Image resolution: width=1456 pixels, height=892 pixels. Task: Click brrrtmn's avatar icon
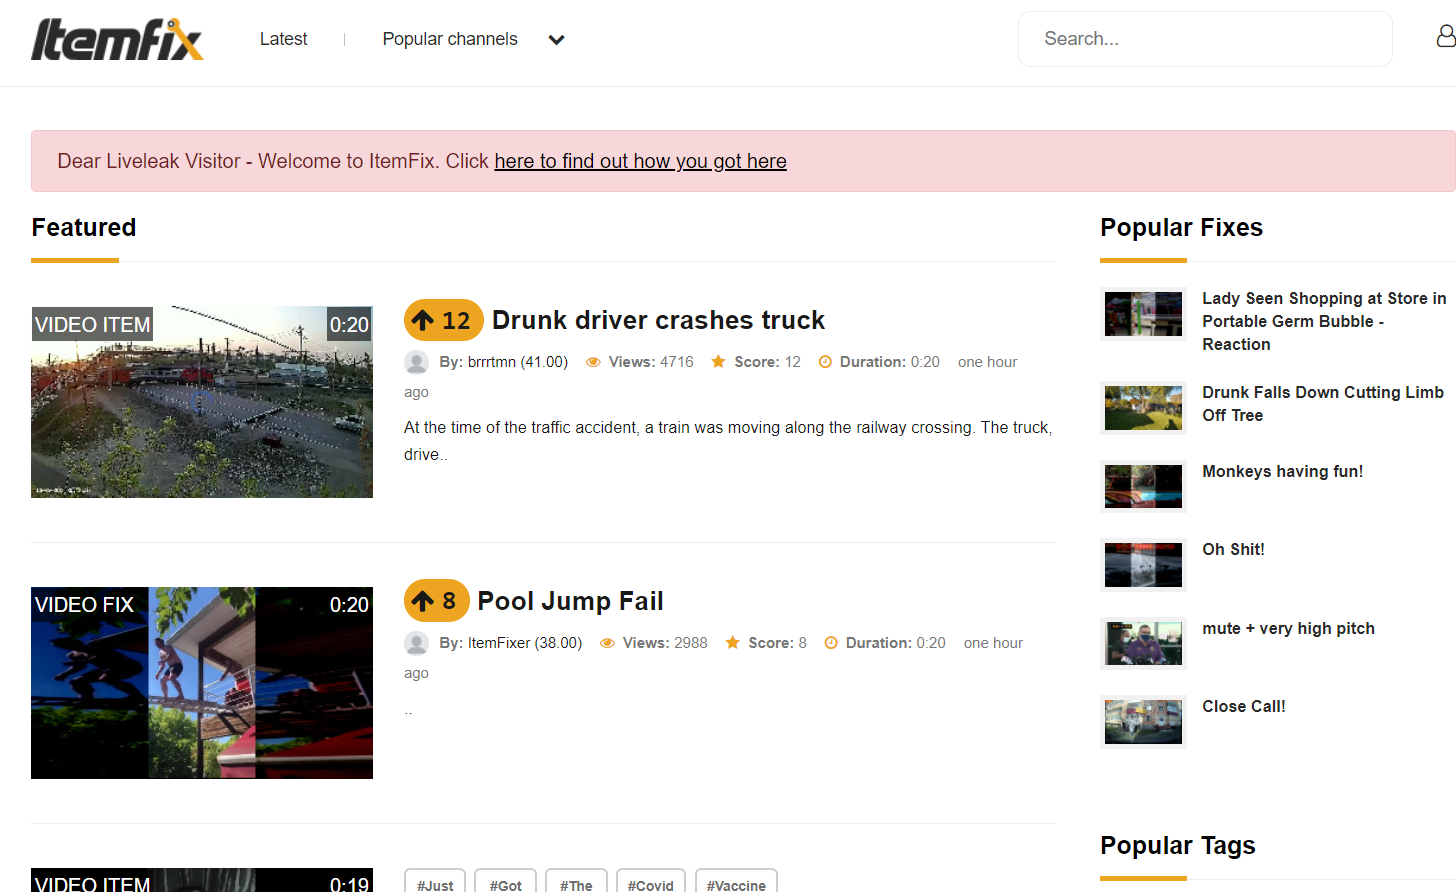click(417, 362)
